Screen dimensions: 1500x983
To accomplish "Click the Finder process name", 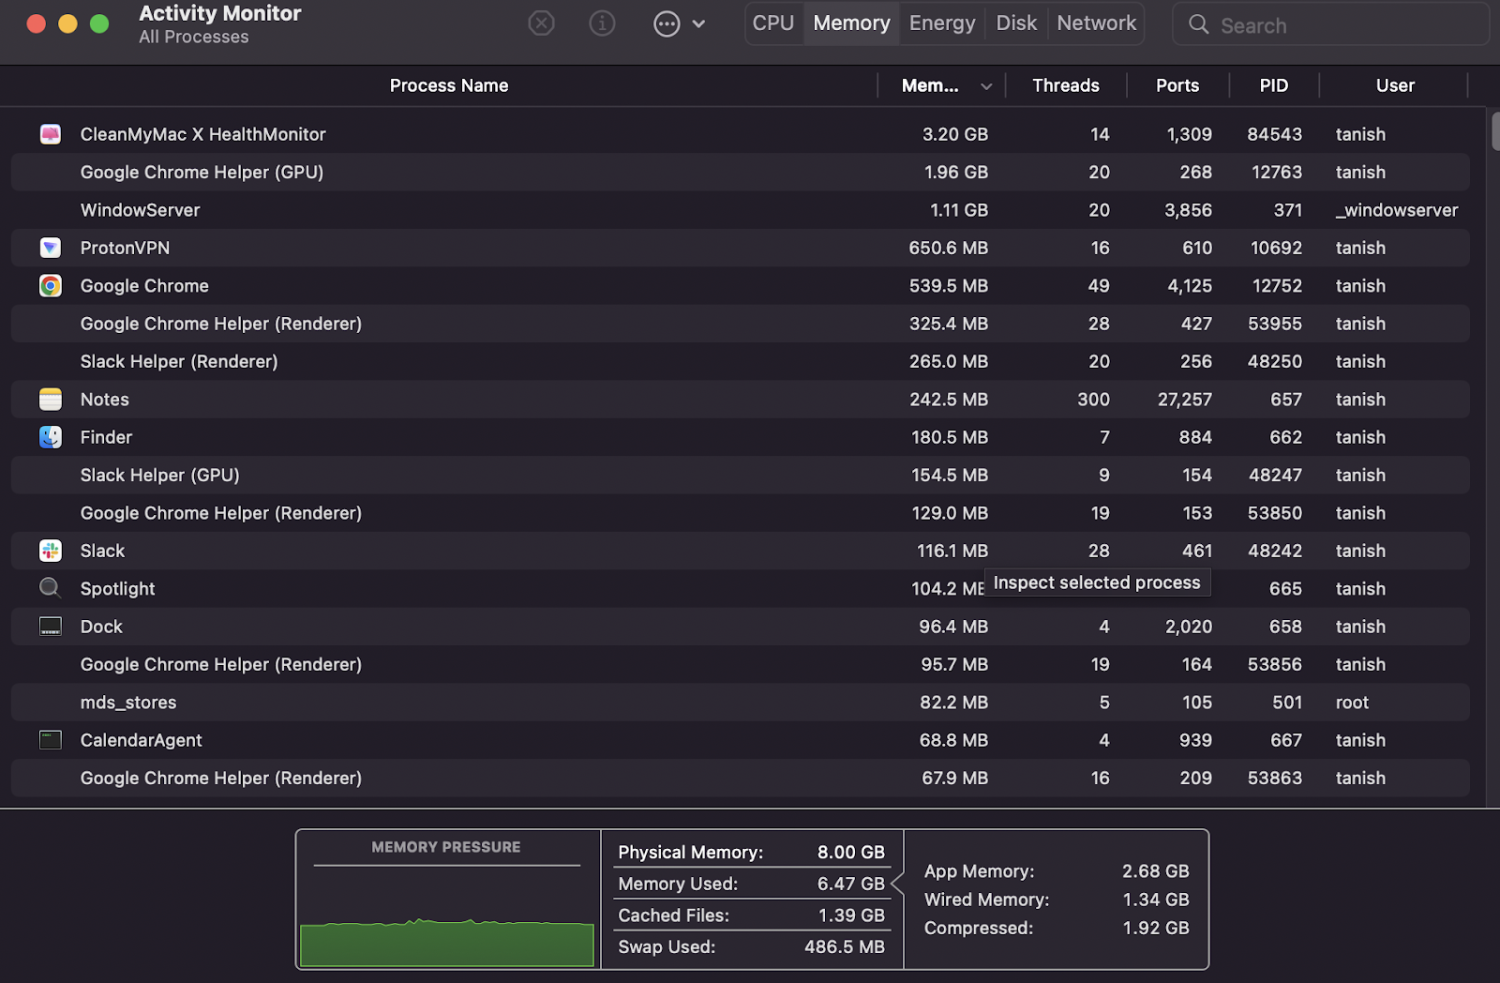I will coord(106,437).
